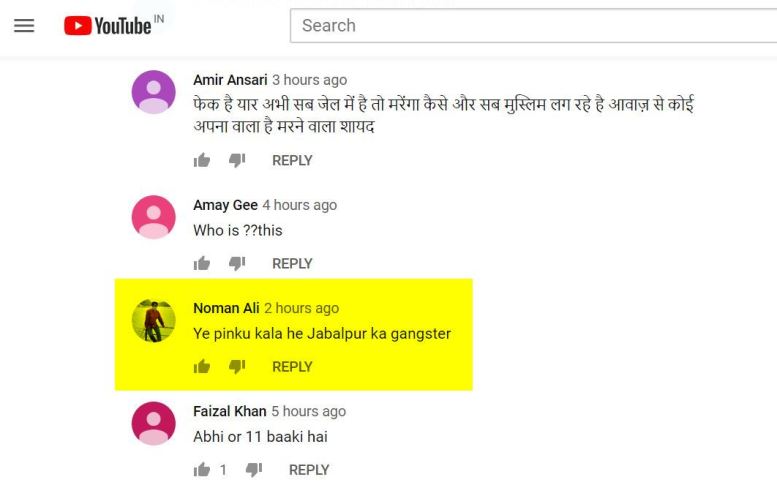Reply to Faizal Khan's comment
The width and height of the screenshot is (777, 496).
point(309,470)
